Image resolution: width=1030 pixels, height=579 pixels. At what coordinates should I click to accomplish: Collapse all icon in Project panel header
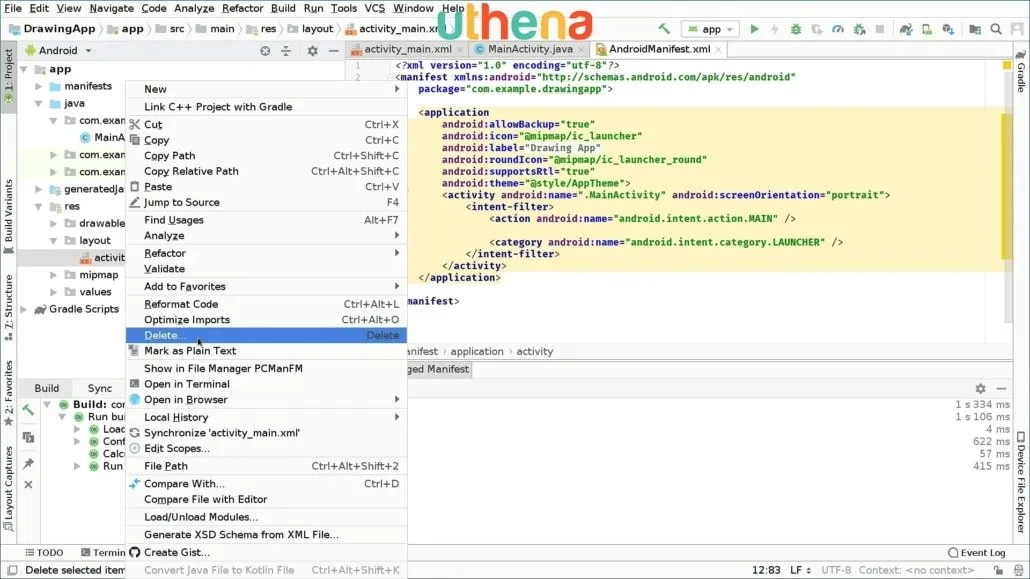coord(286,51)
